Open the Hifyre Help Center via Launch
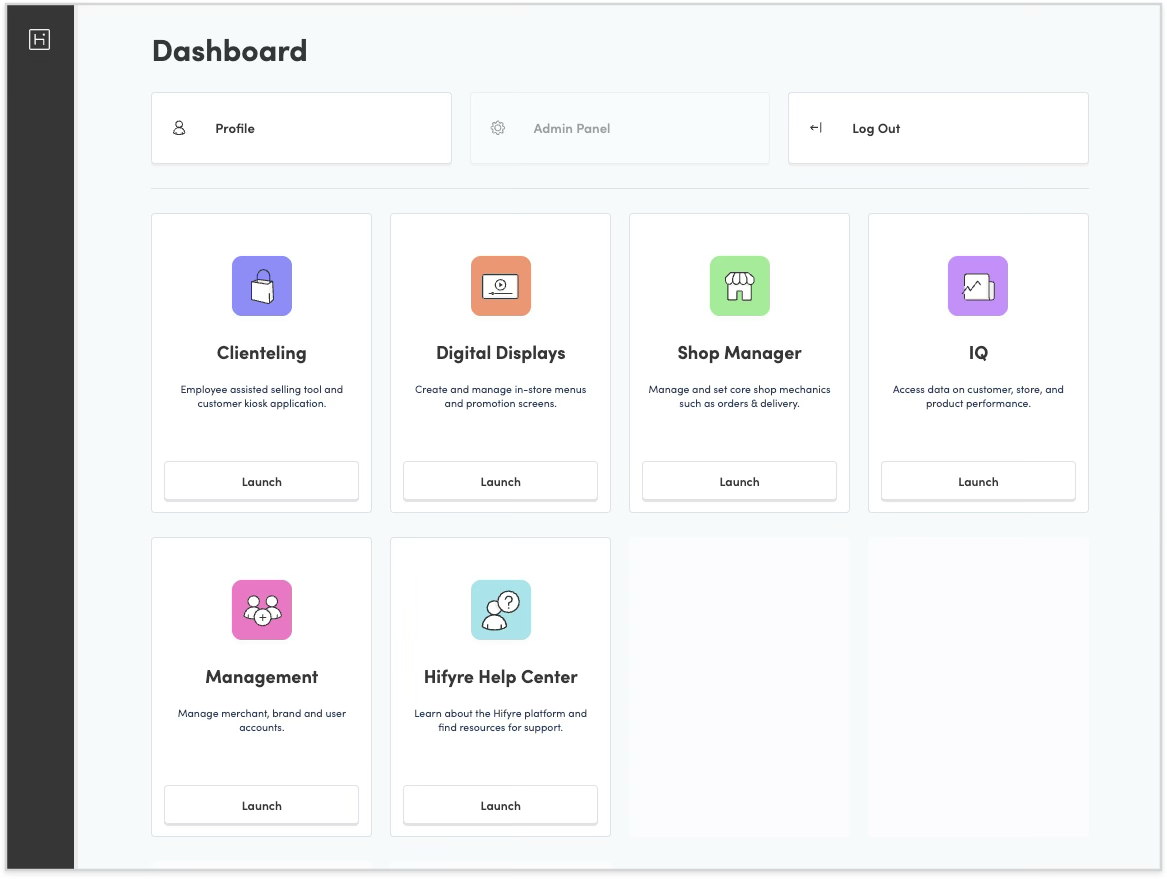The height and width of the screenshot is (879, 1167). [x=500, y=805]
